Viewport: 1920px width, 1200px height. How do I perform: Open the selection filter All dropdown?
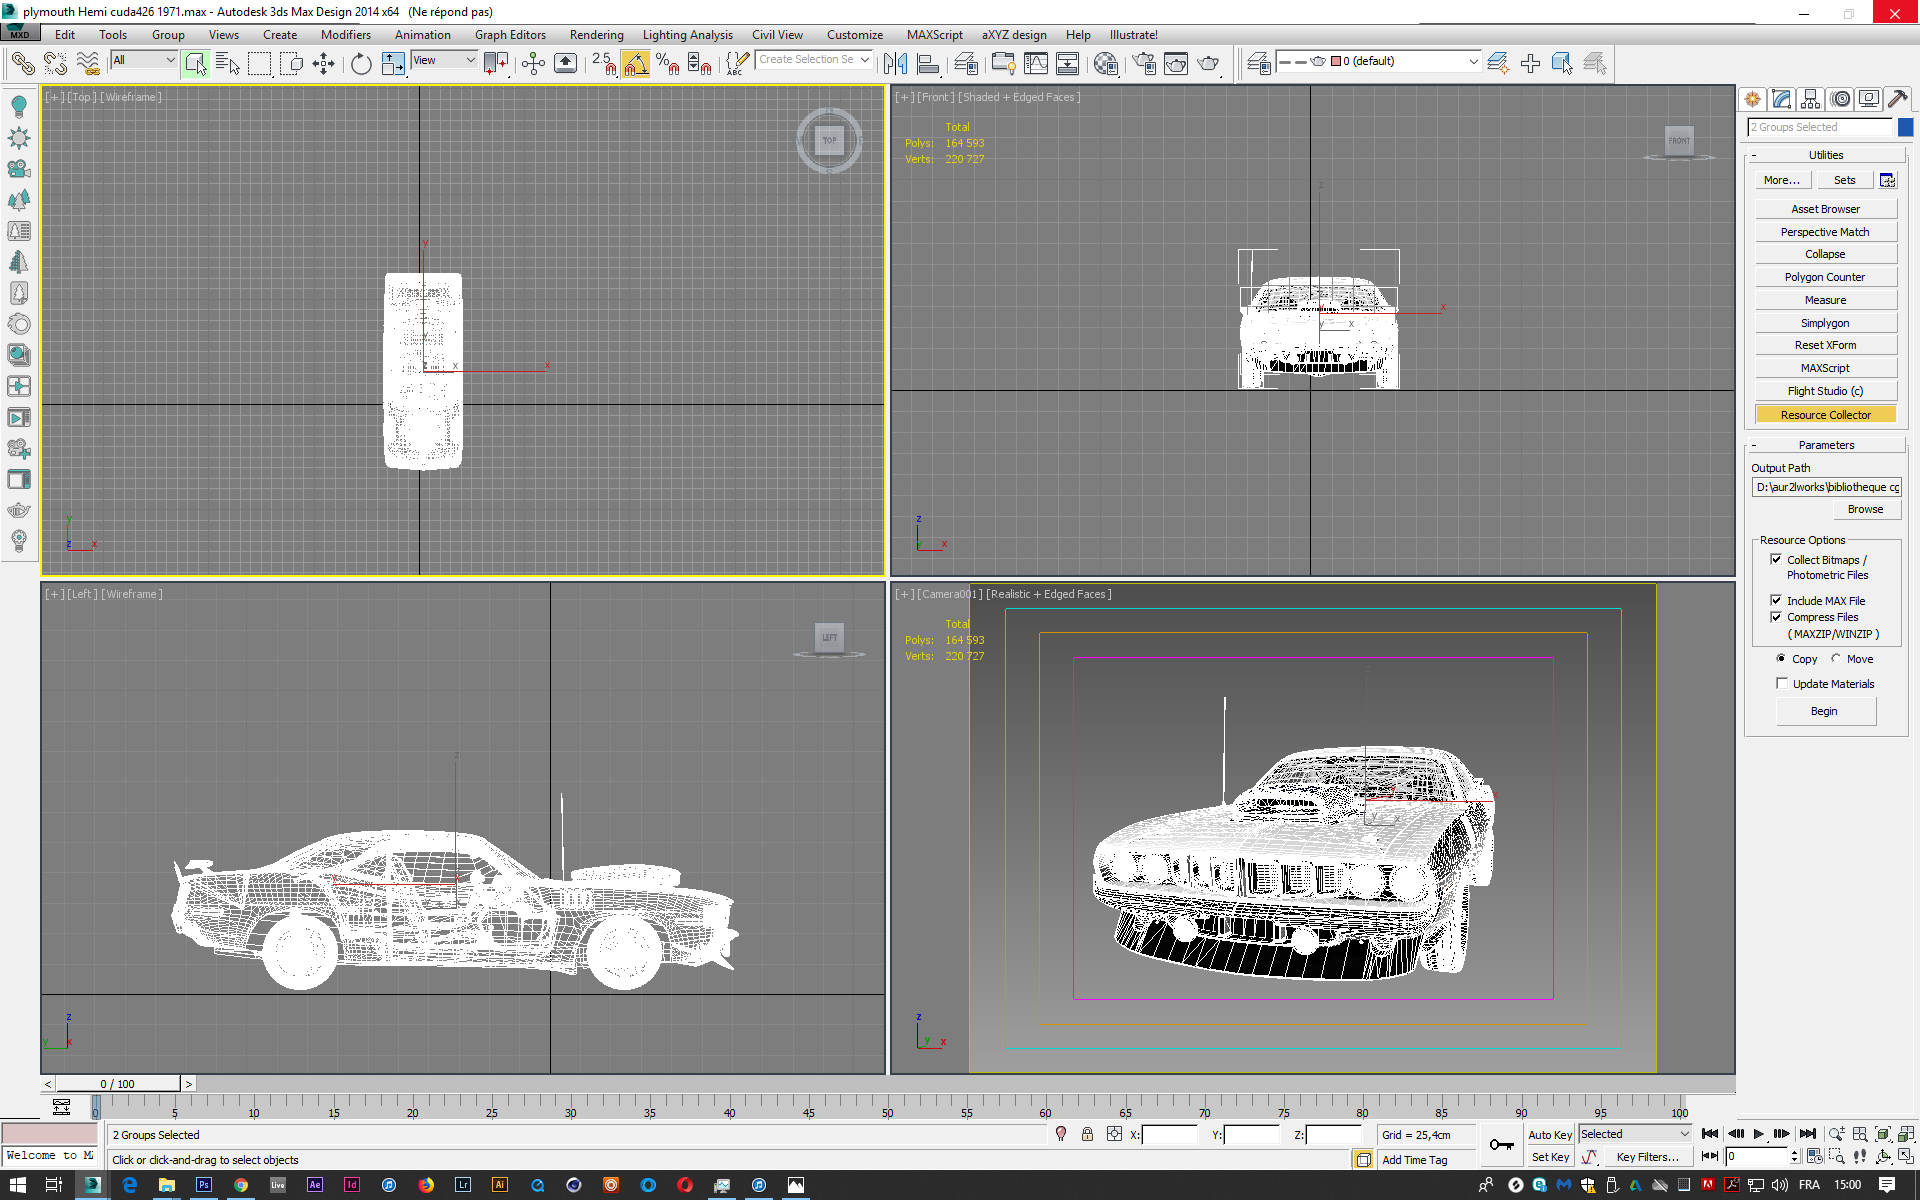click(x=144, y=60)
